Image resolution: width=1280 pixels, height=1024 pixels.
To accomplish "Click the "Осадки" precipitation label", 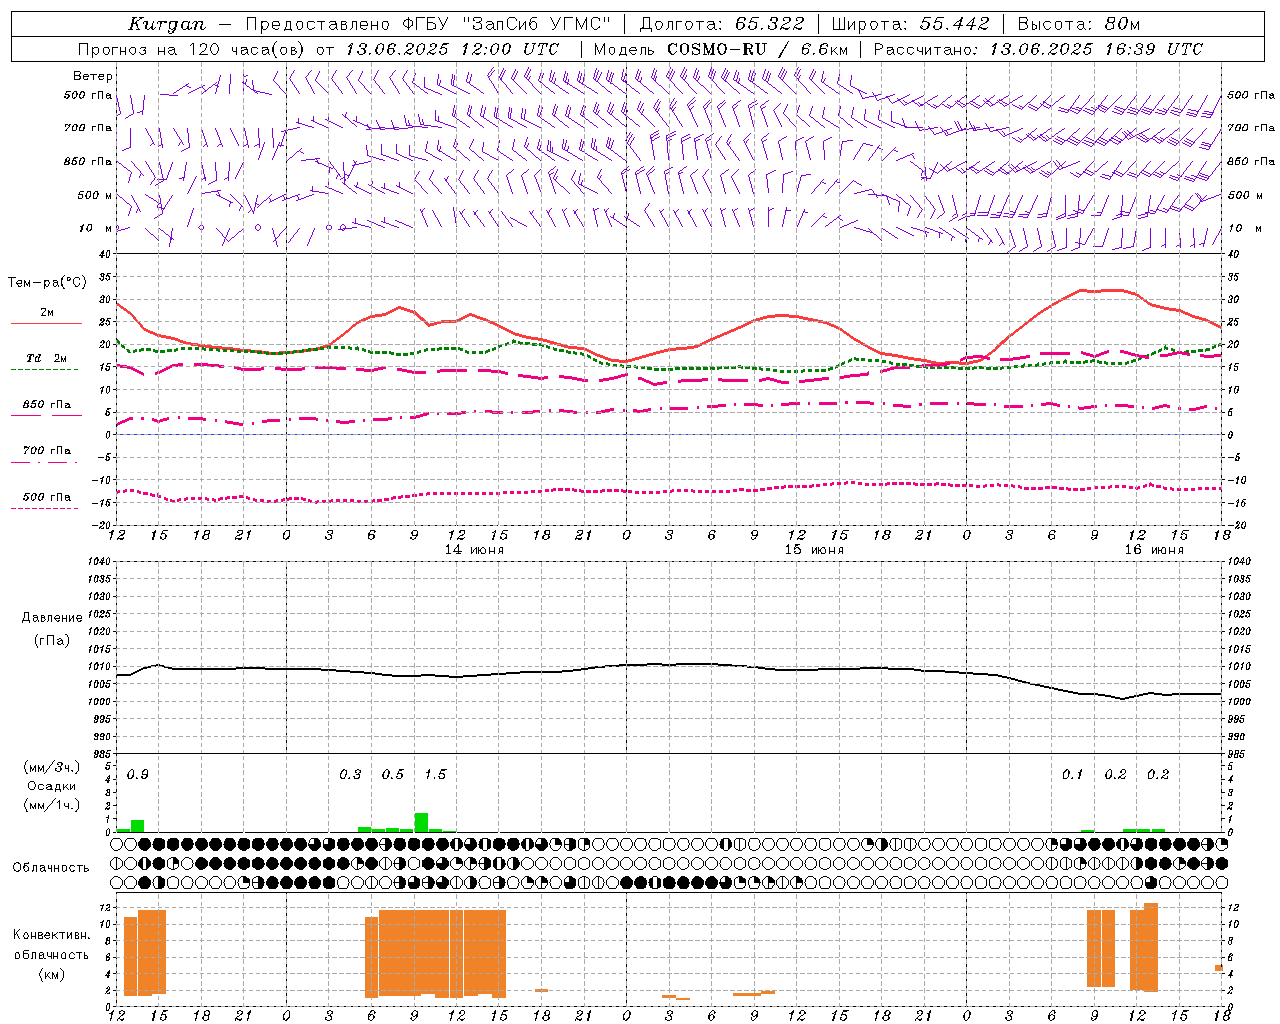I will [x=51, y=786].
